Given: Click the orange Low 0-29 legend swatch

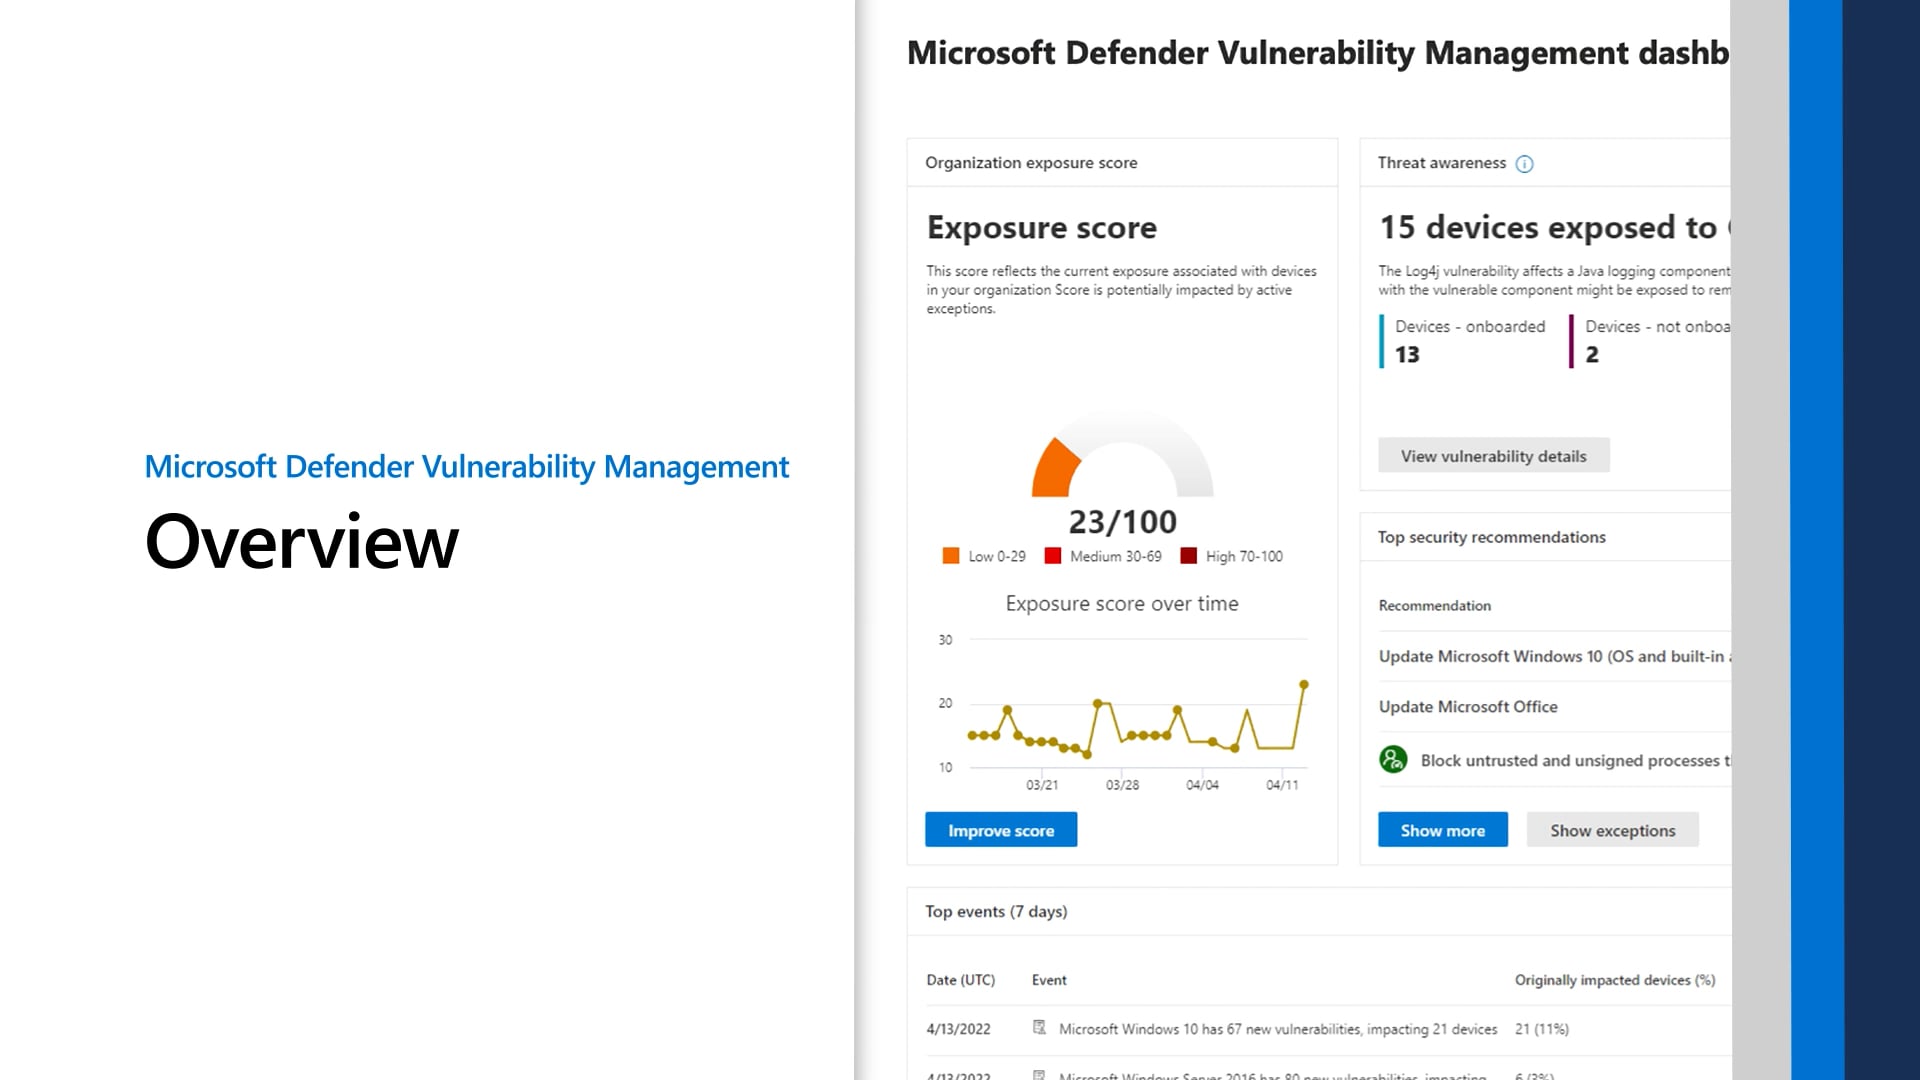Looking at the screenshot, I should [951, 556].
